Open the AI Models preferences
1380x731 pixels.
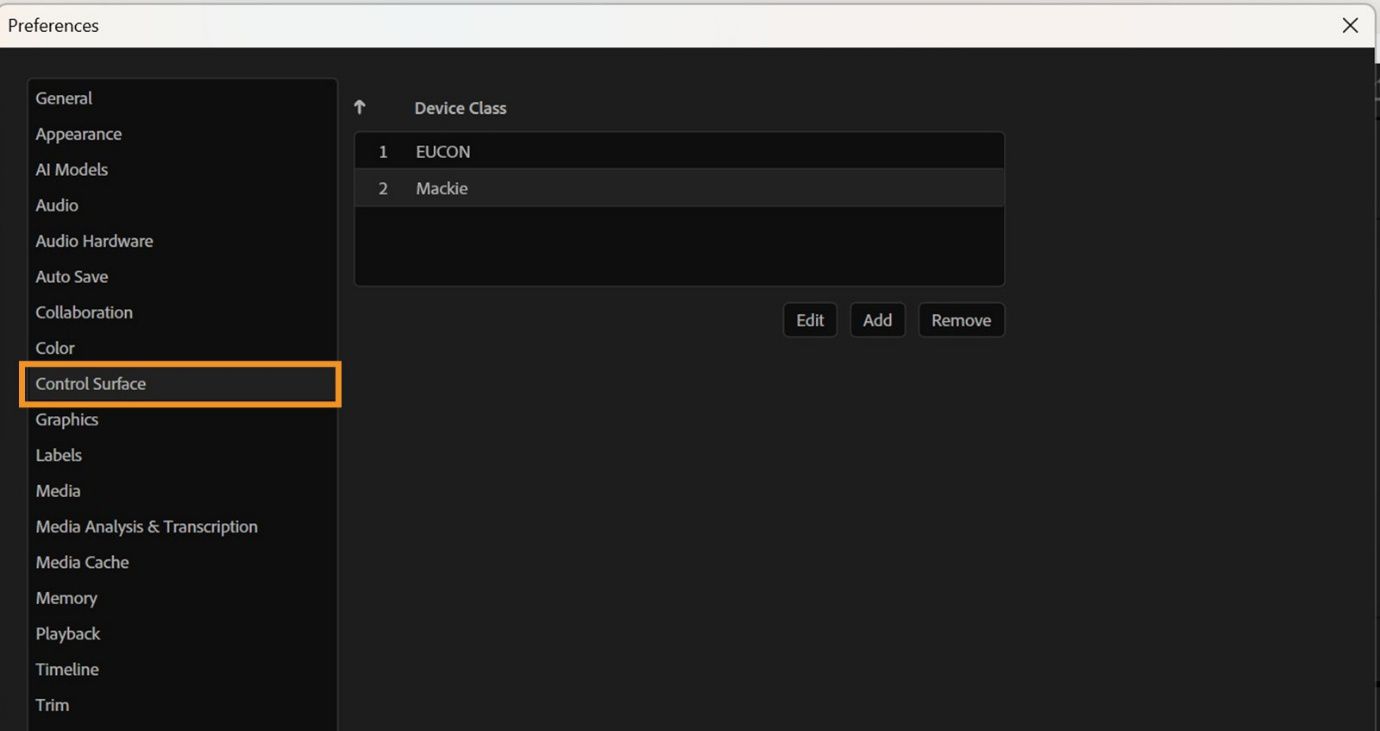pos(71,169)
